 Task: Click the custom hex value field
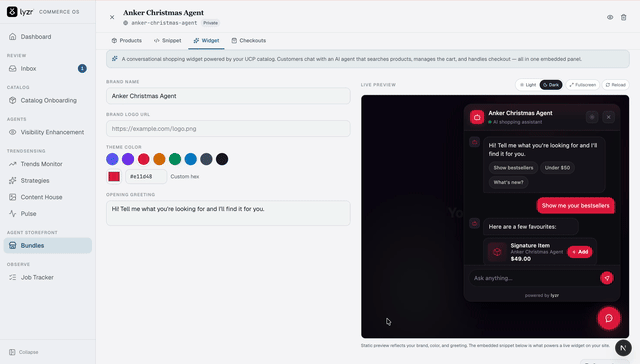click(146, 176)
